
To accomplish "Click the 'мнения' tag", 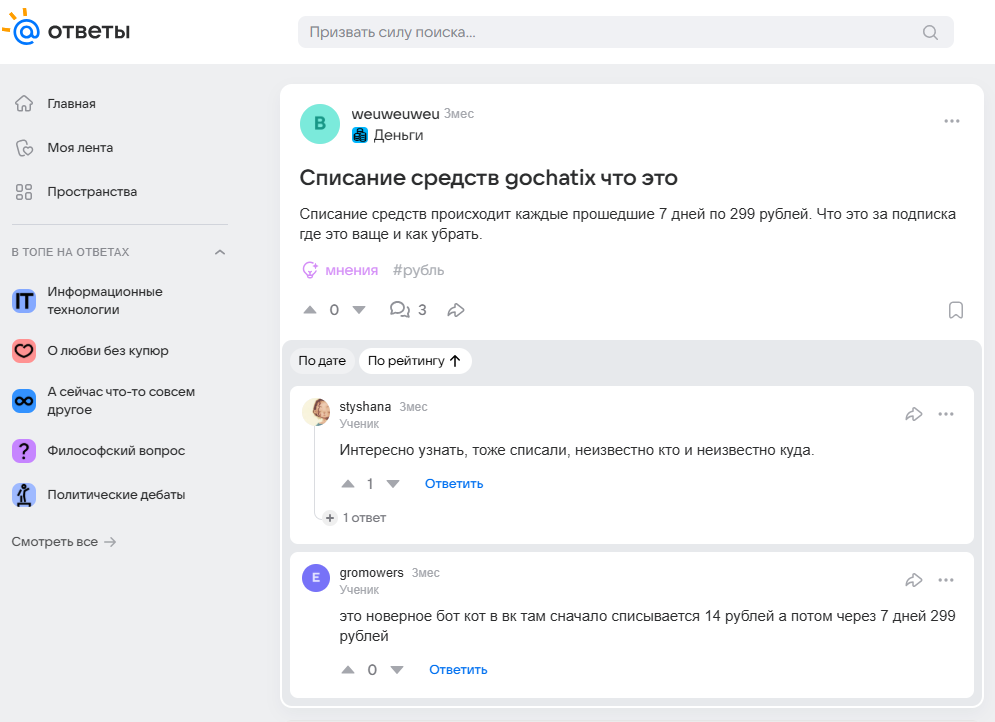I will click(352, 270).
